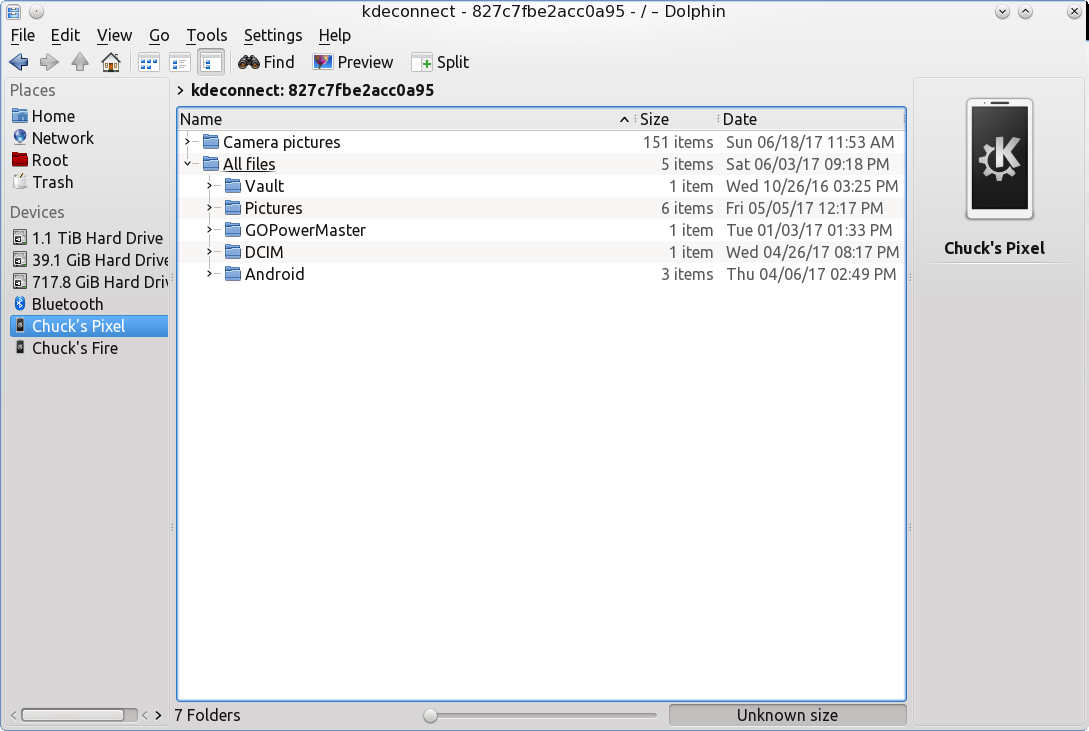The image size is (1089, 731).
Task: Open Trash in Places panel
Action: pos(42,183)
